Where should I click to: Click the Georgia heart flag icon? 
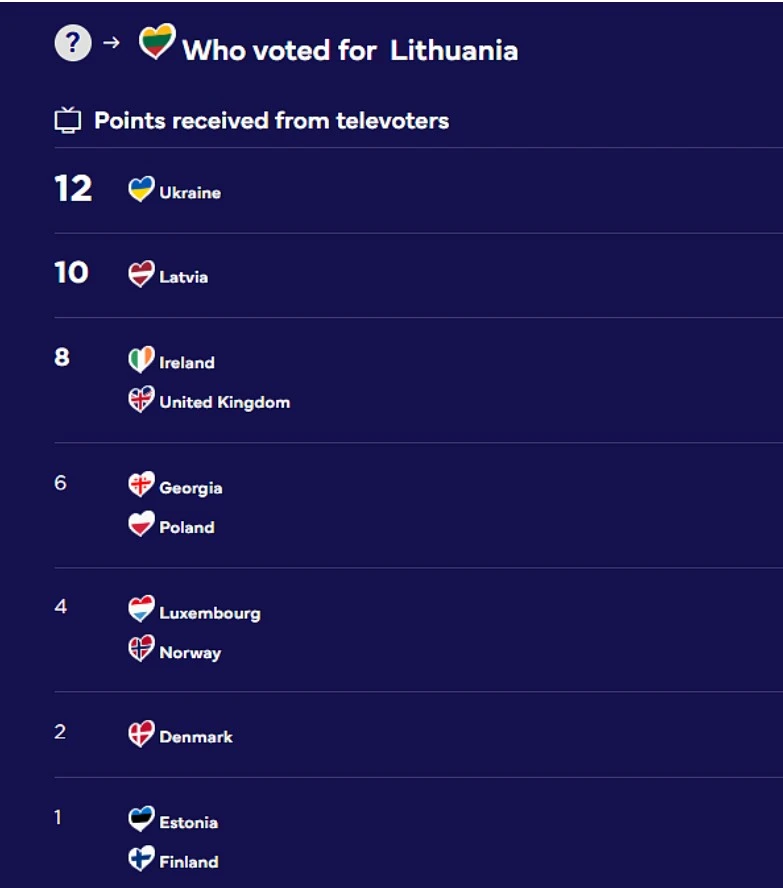tap(141, 485)
